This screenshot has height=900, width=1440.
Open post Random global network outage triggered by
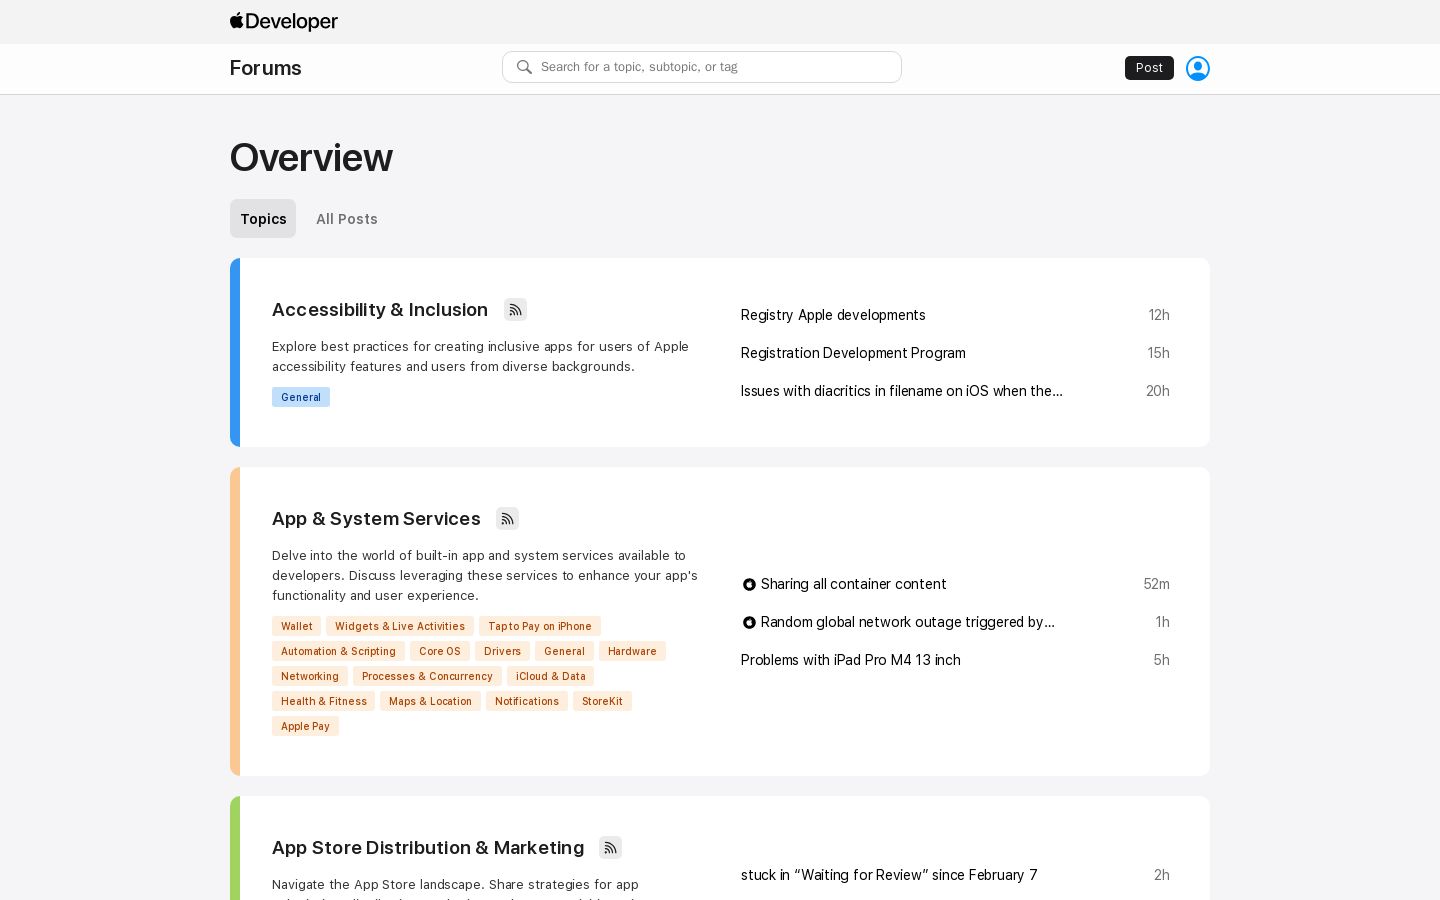908,622
